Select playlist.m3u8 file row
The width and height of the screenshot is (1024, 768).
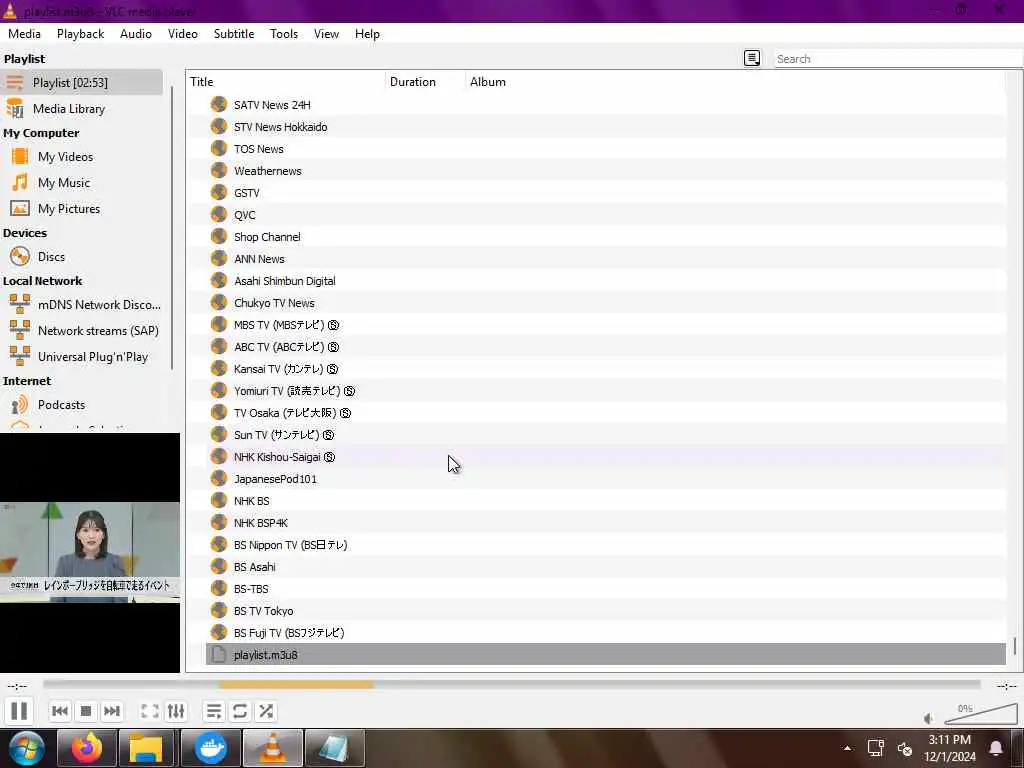(x=605, y=654)
